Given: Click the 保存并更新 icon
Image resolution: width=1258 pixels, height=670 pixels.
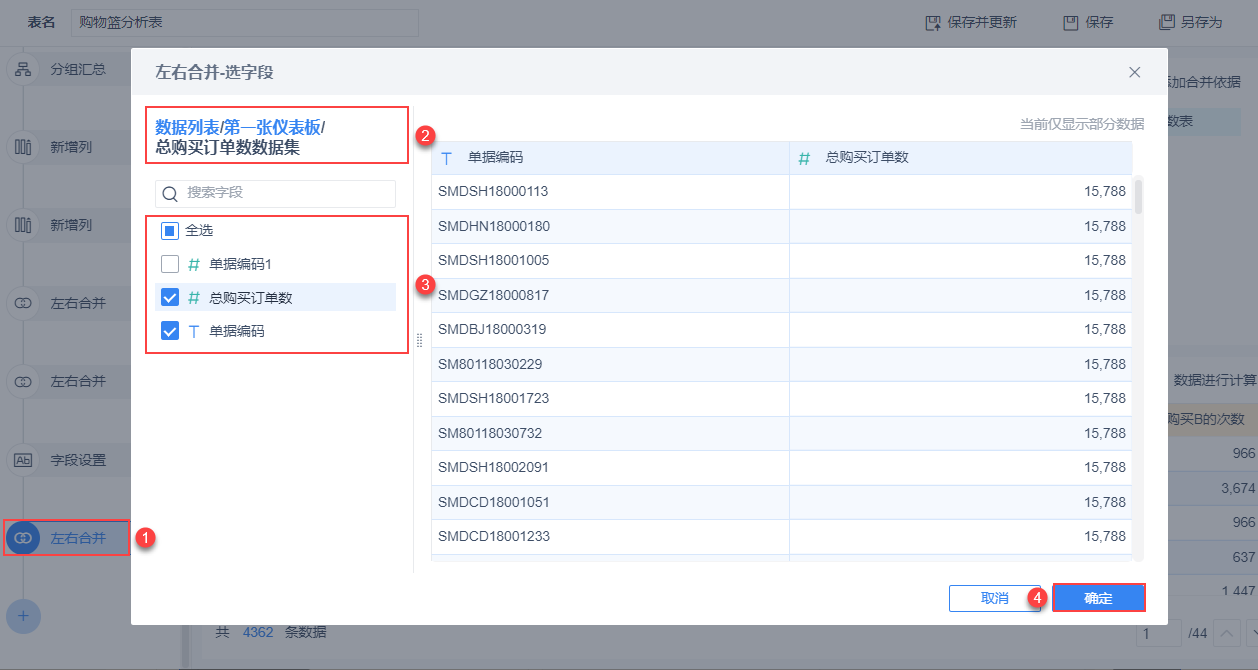Looking at the screenshot, I should point(933,22).
